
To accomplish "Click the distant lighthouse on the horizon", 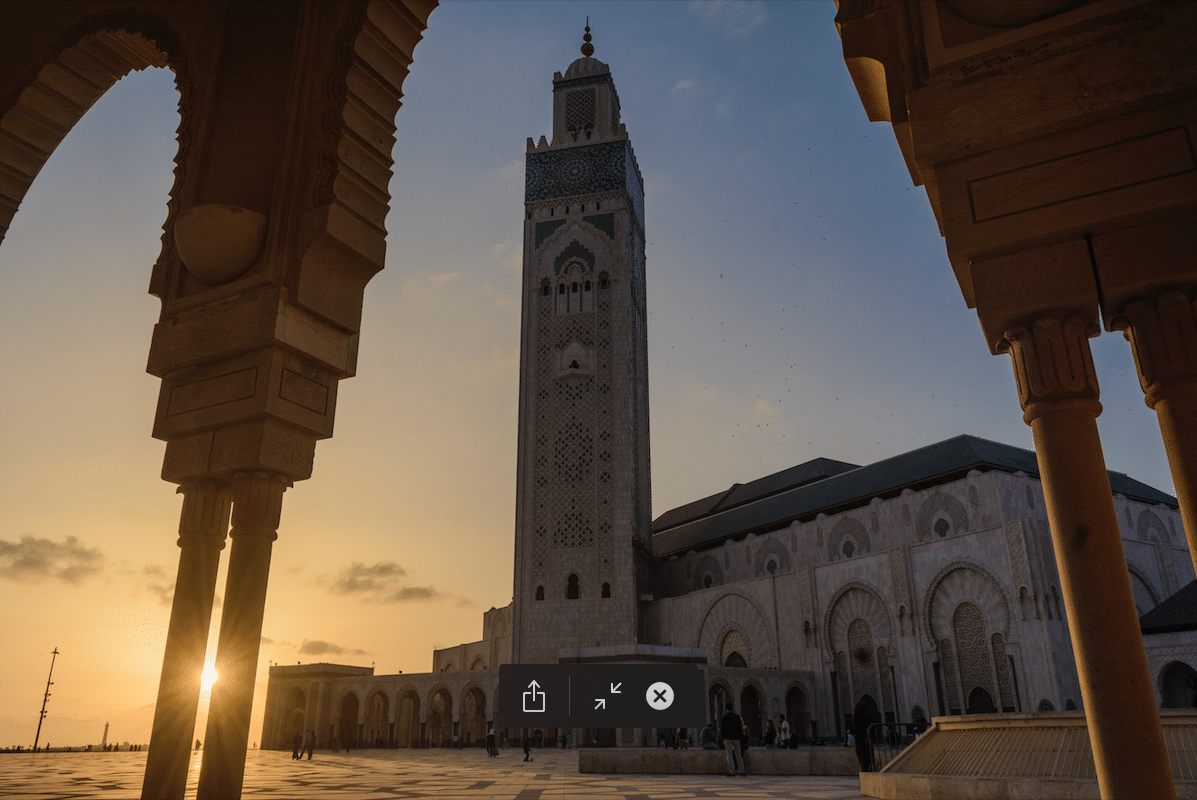I will click(x=105, y=734).
